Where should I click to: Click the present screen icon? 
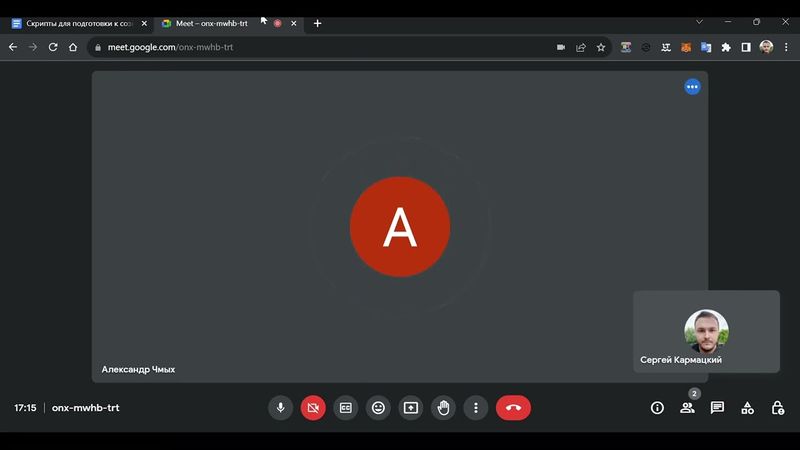pos(411,408)
